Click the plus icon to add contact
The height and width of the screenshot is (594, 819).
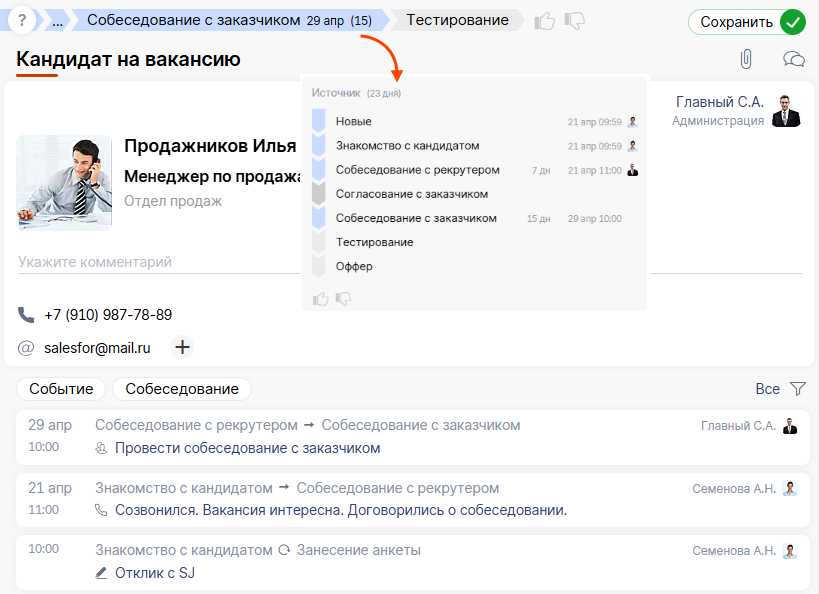(x=183, y=347)
